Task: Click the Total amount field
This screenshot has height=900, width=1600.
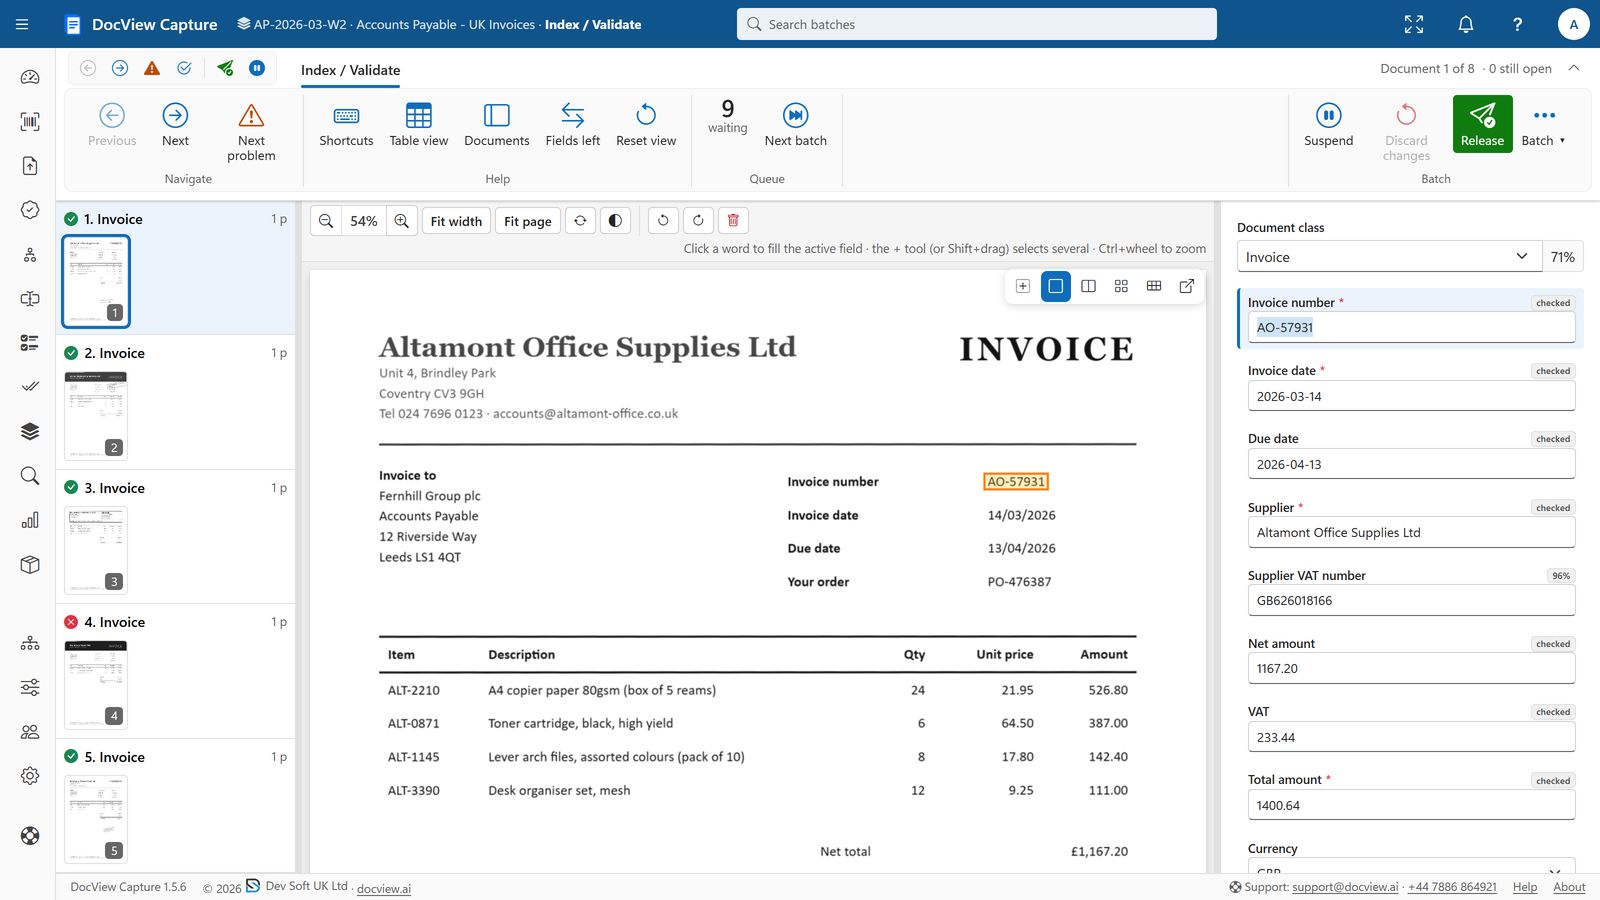Action: pos(1411,805)
